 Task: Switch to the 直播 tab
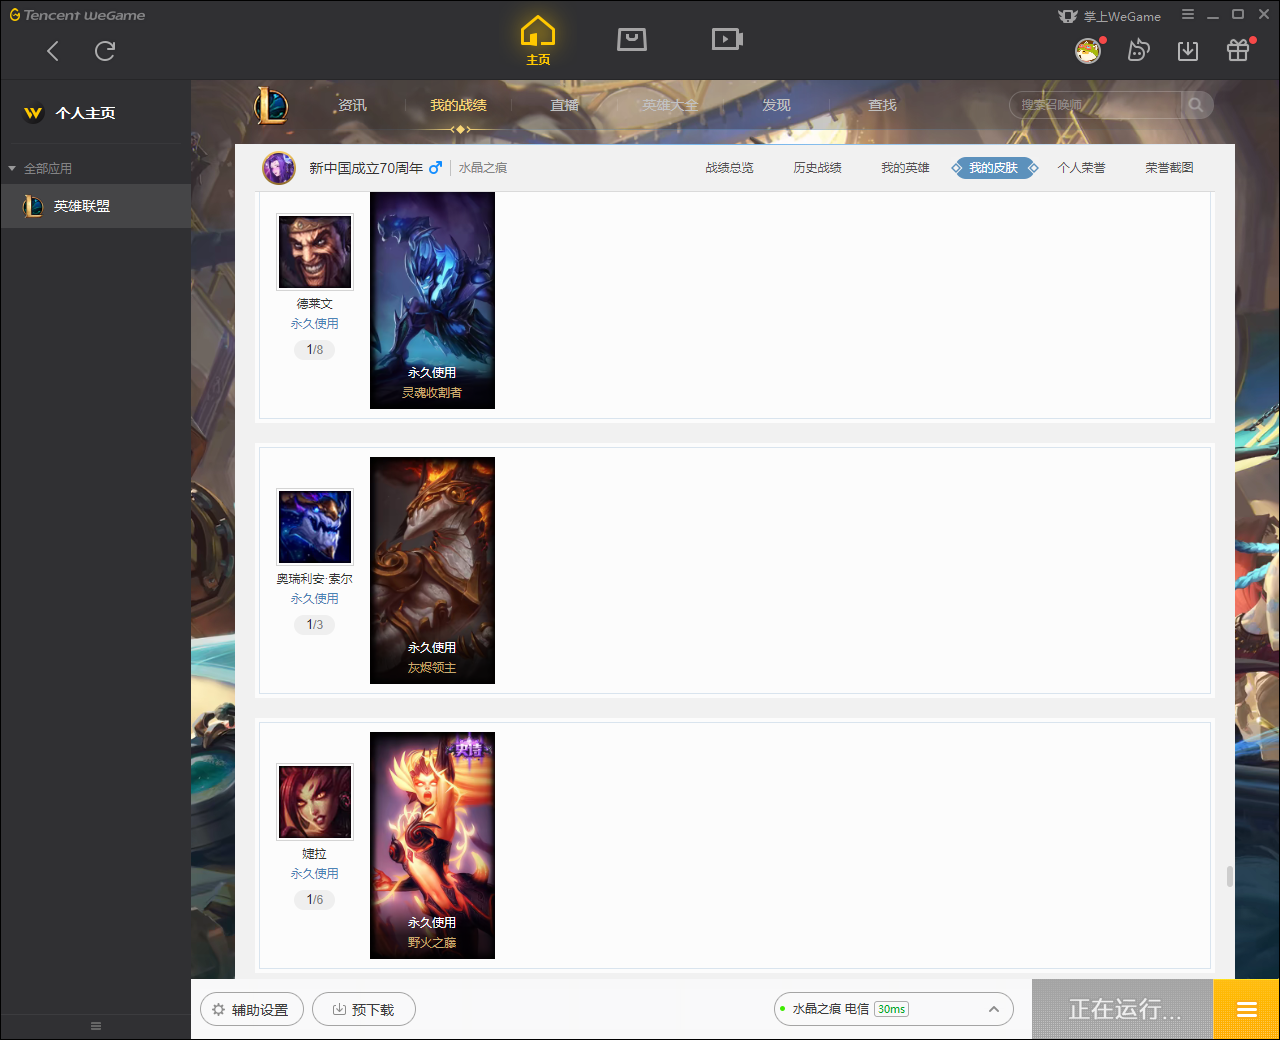click(564, 105)
